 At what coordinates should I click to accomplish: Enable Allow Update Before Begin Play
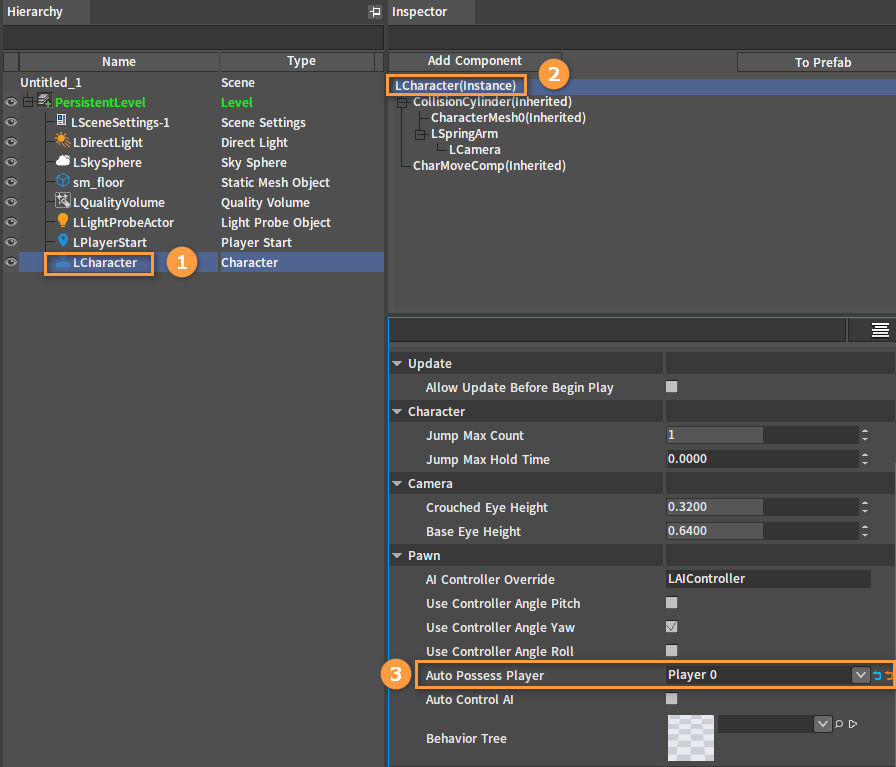(x=671, y=387)
